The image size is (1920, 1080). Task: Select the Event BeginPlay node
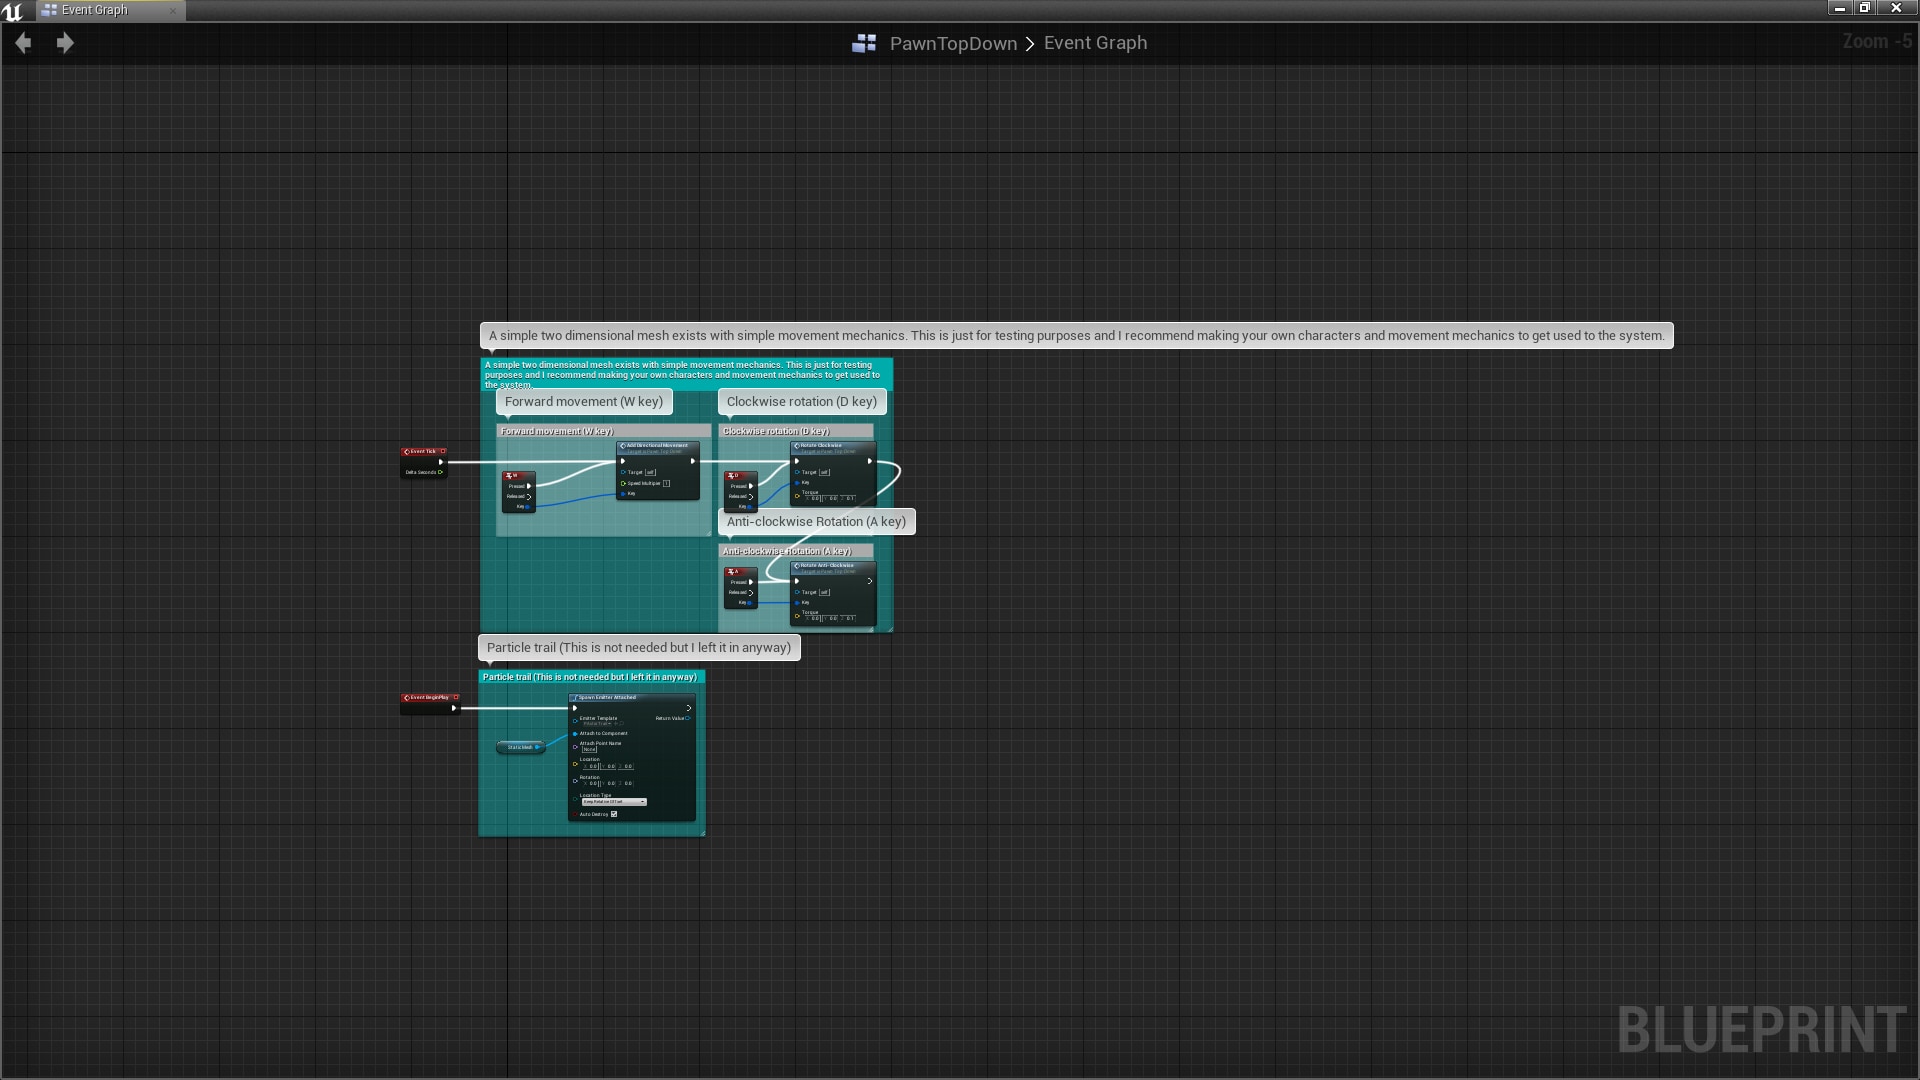[430, 698]
